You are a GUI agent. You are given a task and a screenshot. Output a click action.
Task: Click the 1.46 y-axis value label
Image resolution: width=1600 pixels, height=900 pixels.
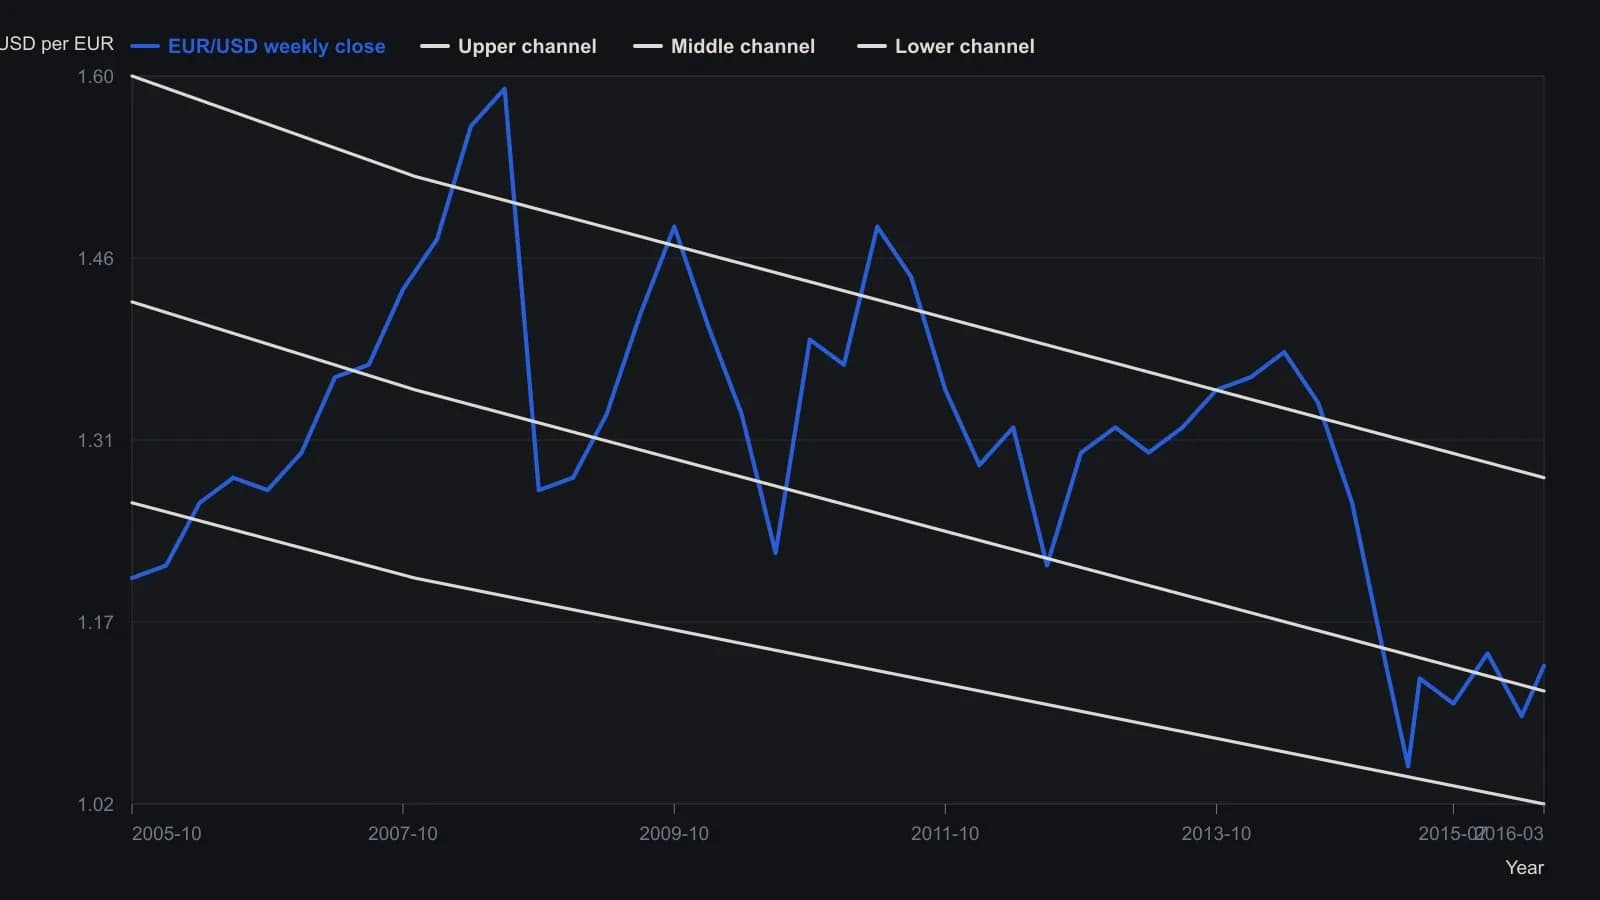pyautogui.click(x=96, y=259)
